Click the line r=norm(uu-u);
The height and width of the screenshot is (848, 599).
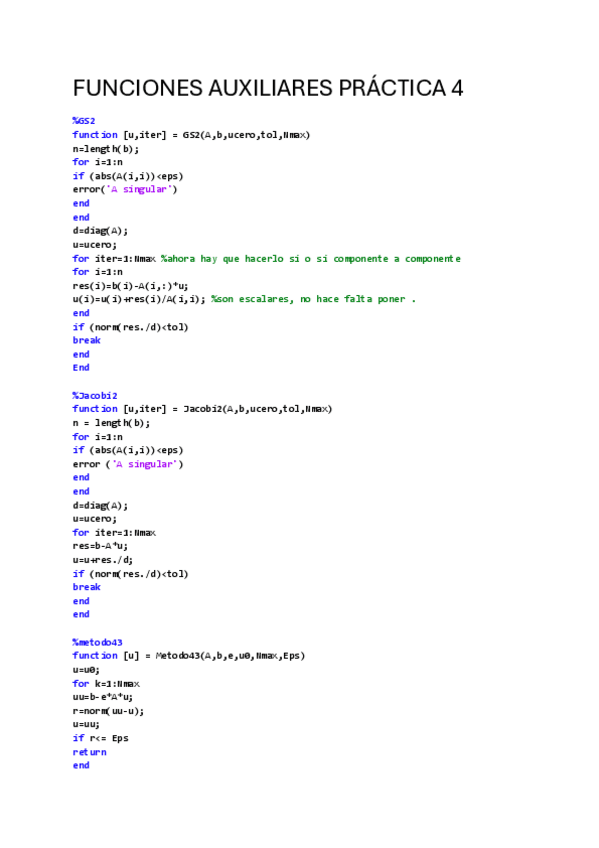(x=108, y=711)
